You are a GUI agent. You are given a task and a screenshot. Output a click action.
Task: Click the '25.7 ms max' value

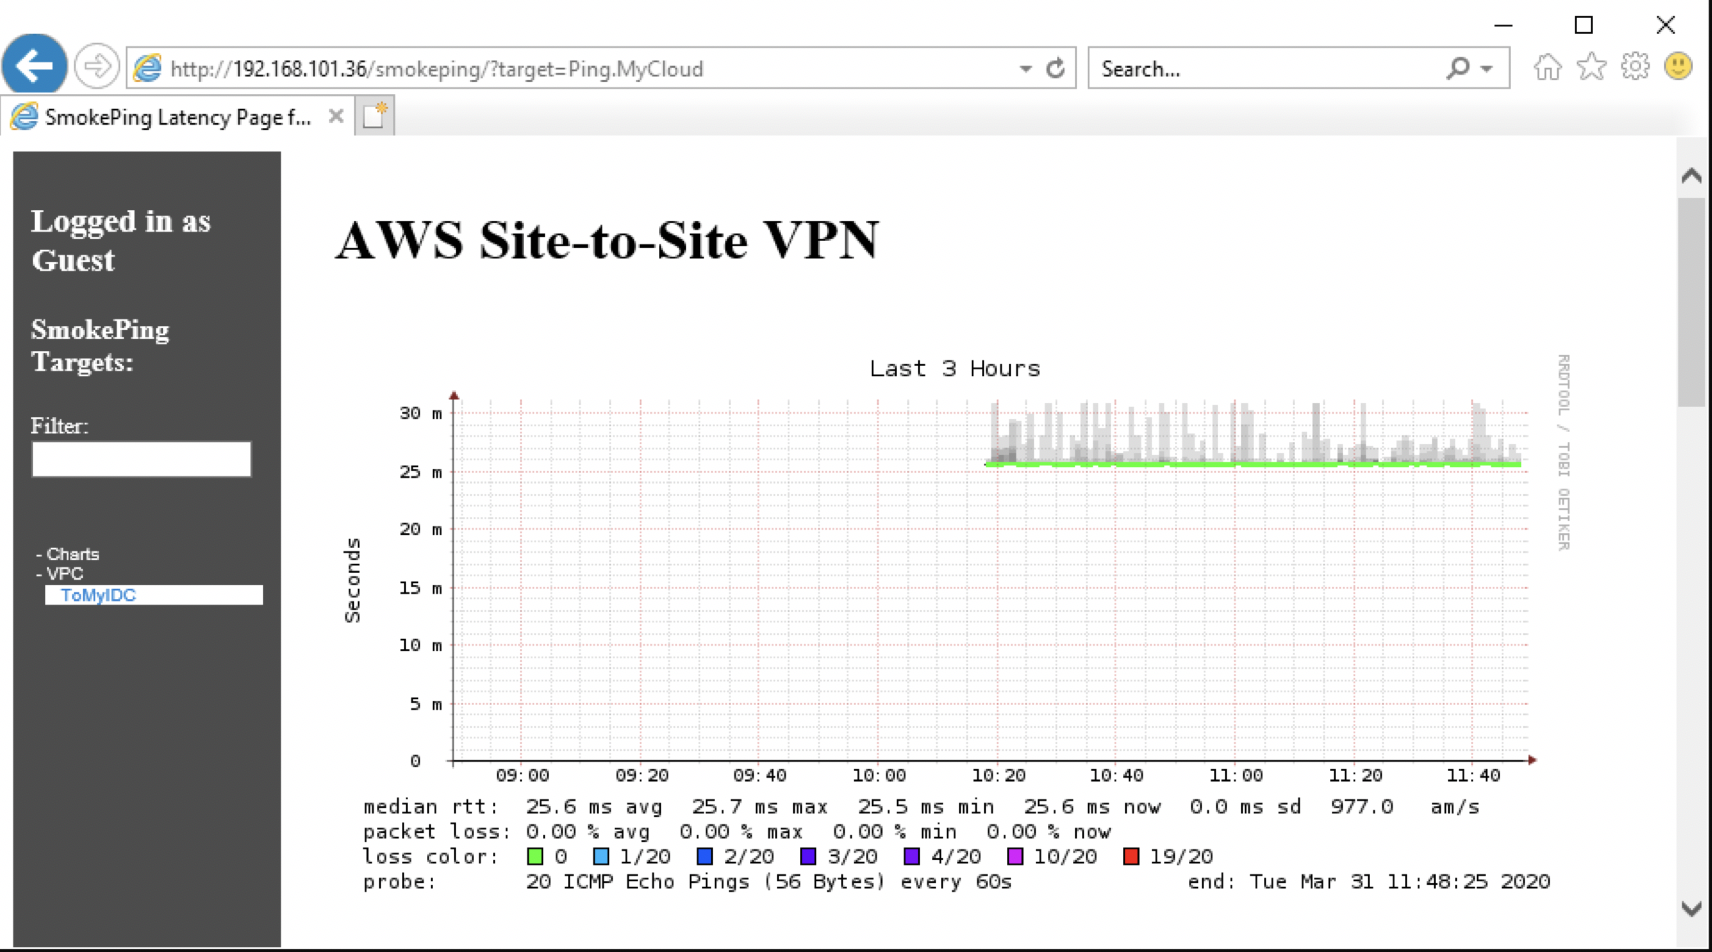coord(760,807)
